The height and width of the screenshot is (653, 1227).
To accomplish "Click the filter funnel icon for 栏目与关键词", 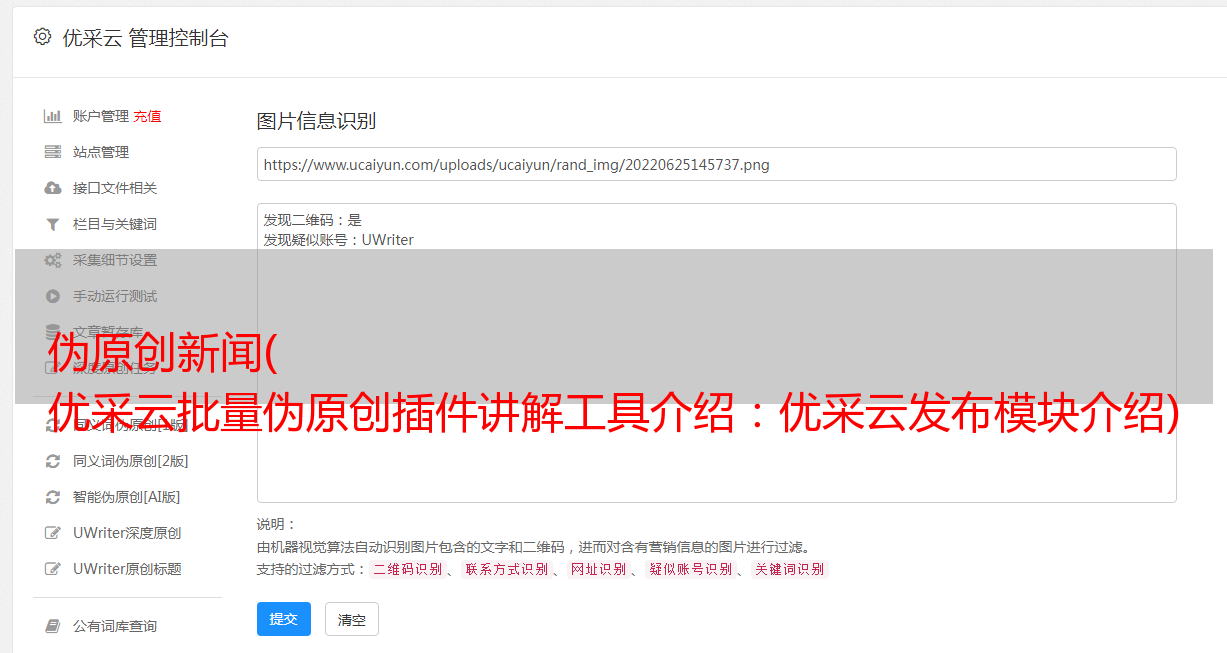I will 53,224.
